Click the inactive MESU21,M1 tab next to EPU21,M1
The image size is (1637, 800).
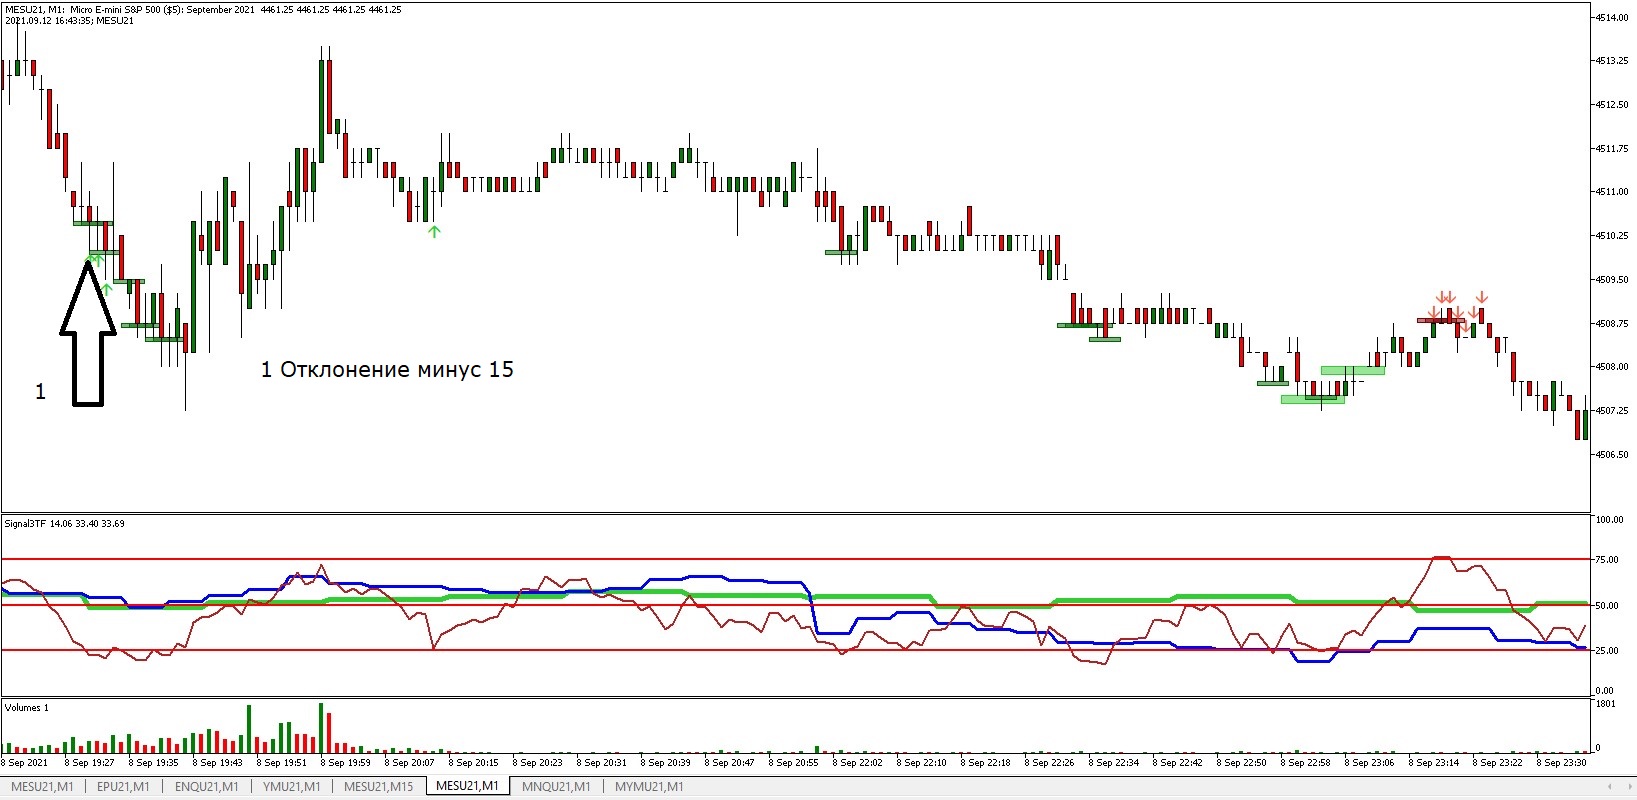[42, 787]
